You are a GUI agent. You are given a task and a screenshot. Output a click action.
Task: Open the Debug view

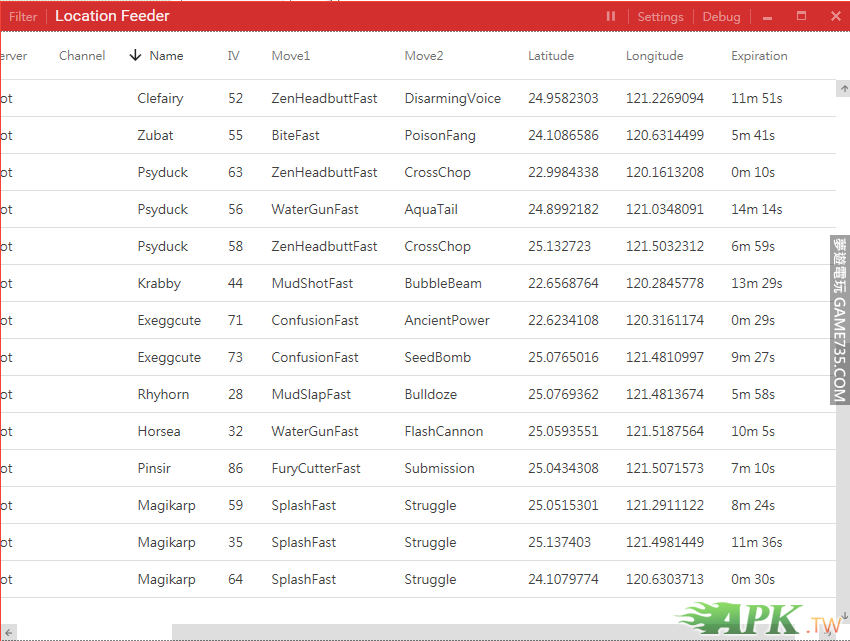click(x=721, y=17)
